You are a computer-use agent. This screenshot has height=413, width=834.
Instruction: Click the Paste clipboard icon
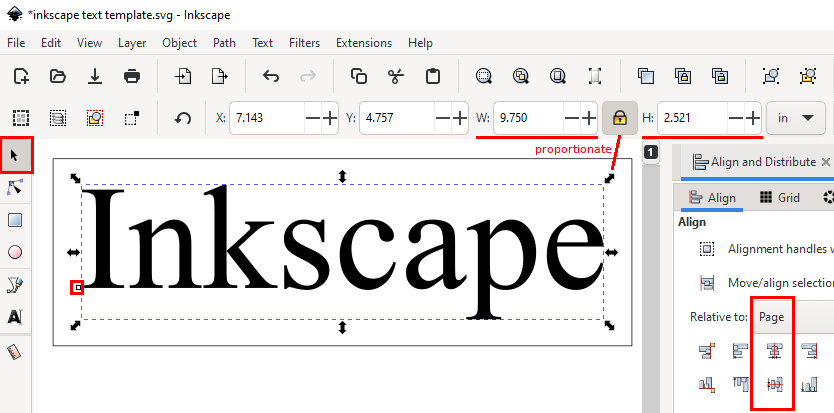(433, 76)
